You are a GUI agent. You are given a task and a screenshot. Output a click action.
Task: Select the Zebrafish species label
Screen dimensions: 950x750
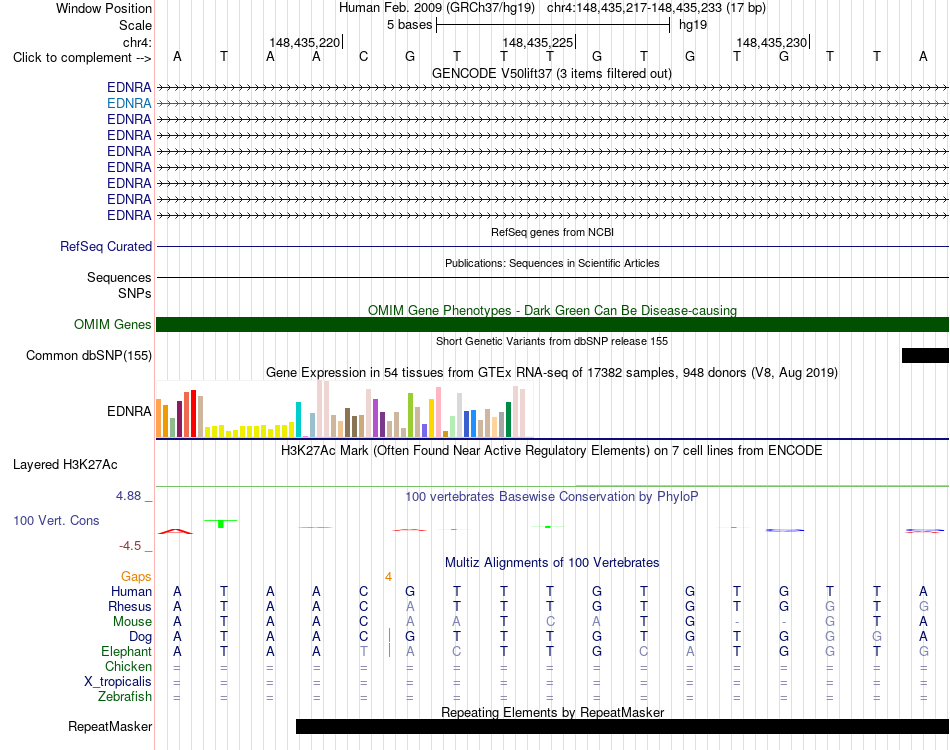click(125, 697)
